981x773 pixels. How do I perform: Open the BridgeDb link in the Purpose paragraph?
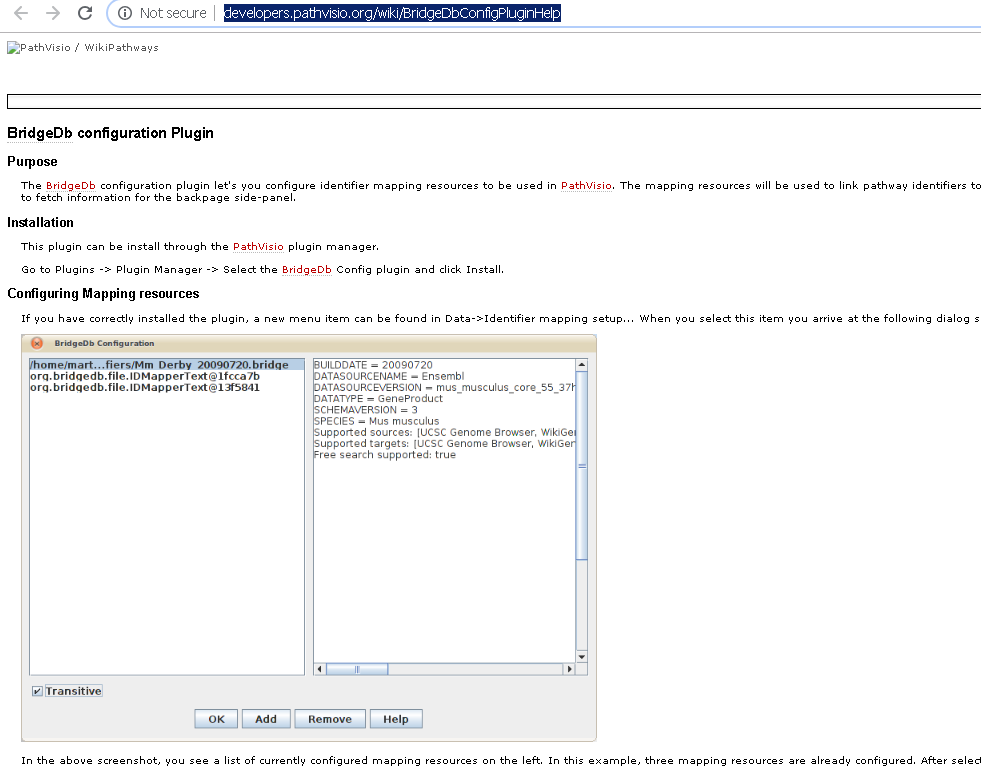(x=71, y=186)
